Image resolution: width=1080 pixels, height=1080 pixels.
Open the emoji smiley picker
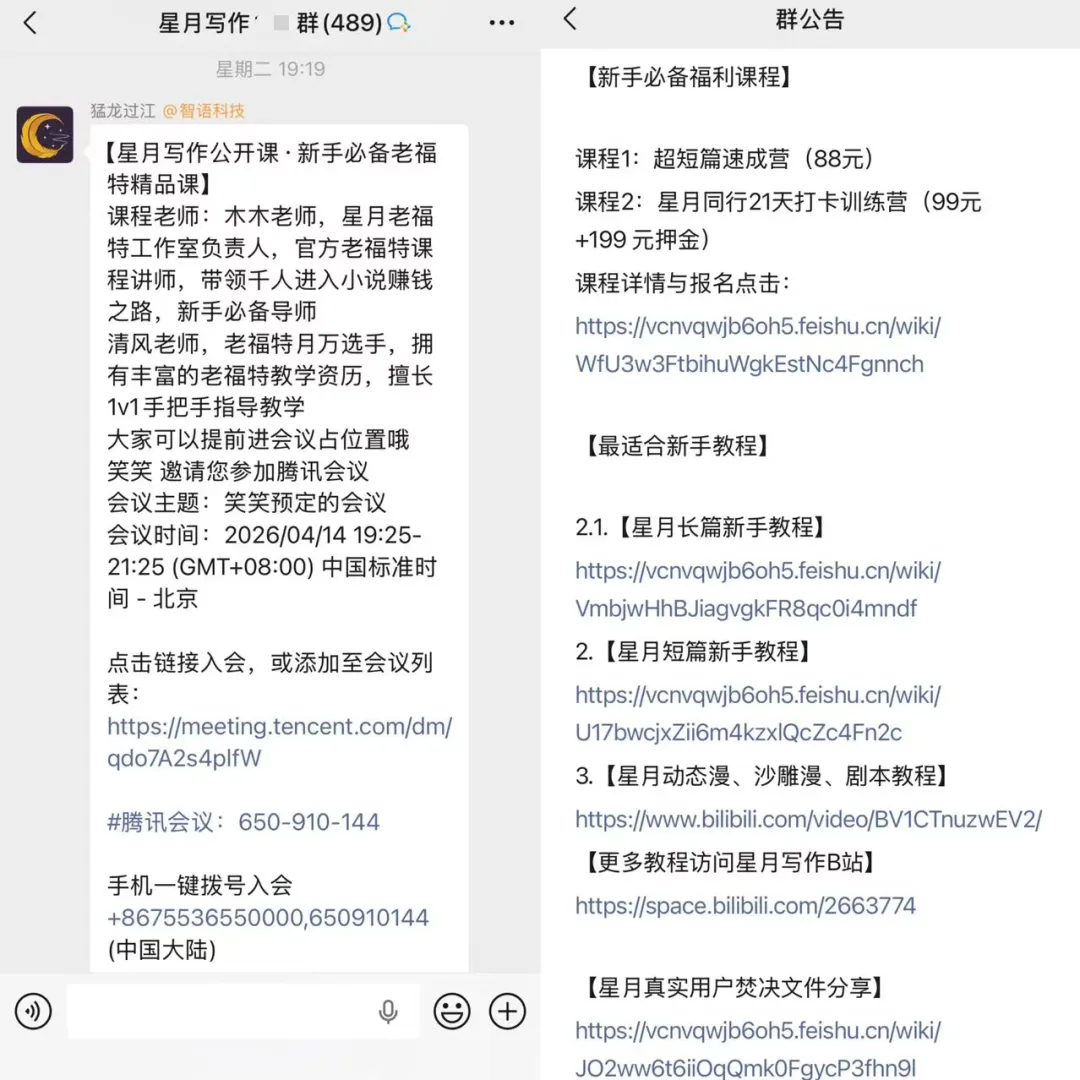click(x=452, y=1011)
